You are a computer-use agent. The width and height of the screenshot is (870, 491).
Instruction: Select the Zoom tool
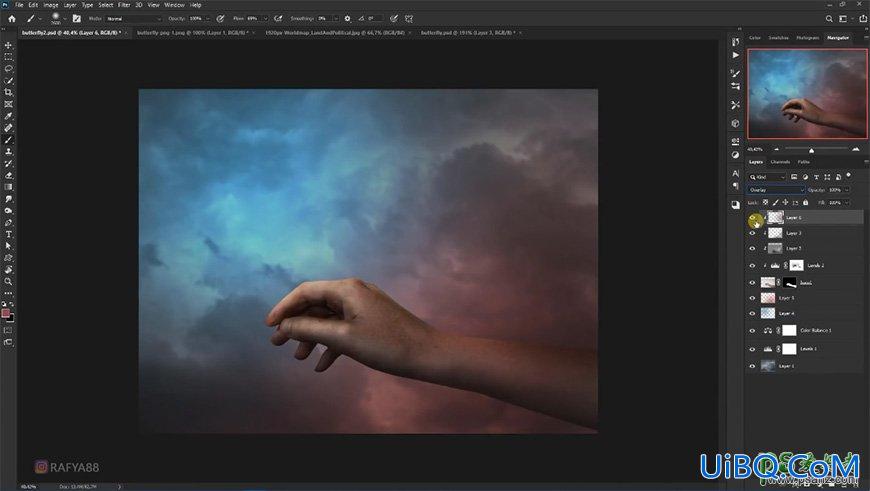point(8,281)
